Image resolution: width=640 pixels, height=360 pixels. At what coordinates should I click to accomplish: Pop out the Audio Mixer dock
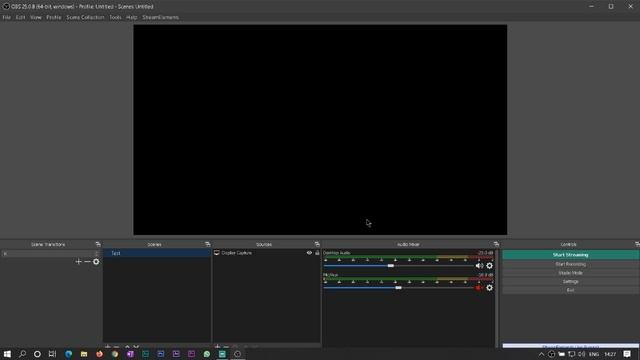pyautogui.click(x=496, y=244)
